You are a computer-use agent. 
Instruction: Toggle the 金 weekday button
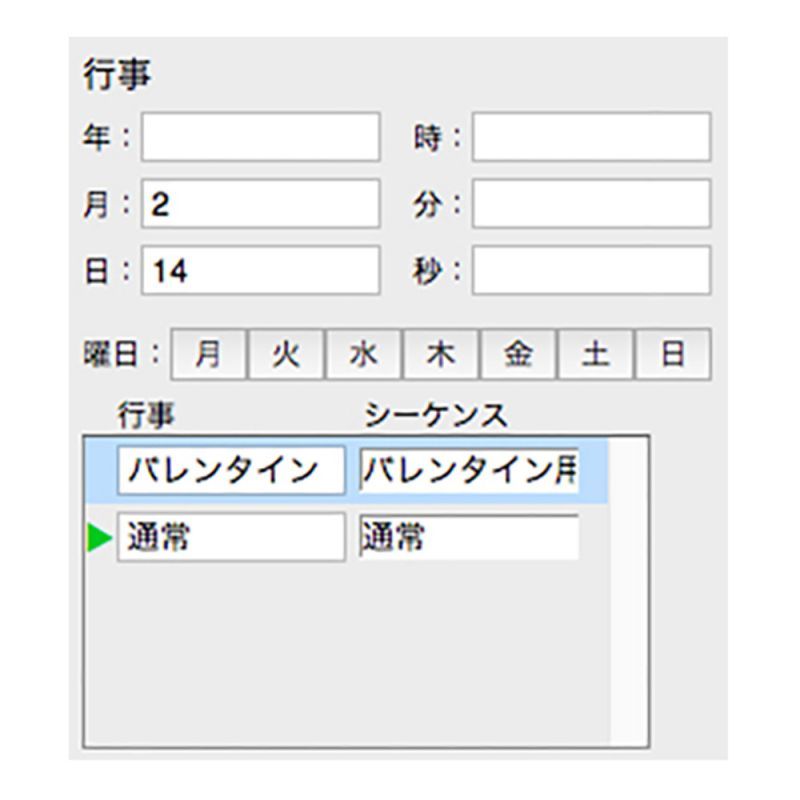click(518, 354)
